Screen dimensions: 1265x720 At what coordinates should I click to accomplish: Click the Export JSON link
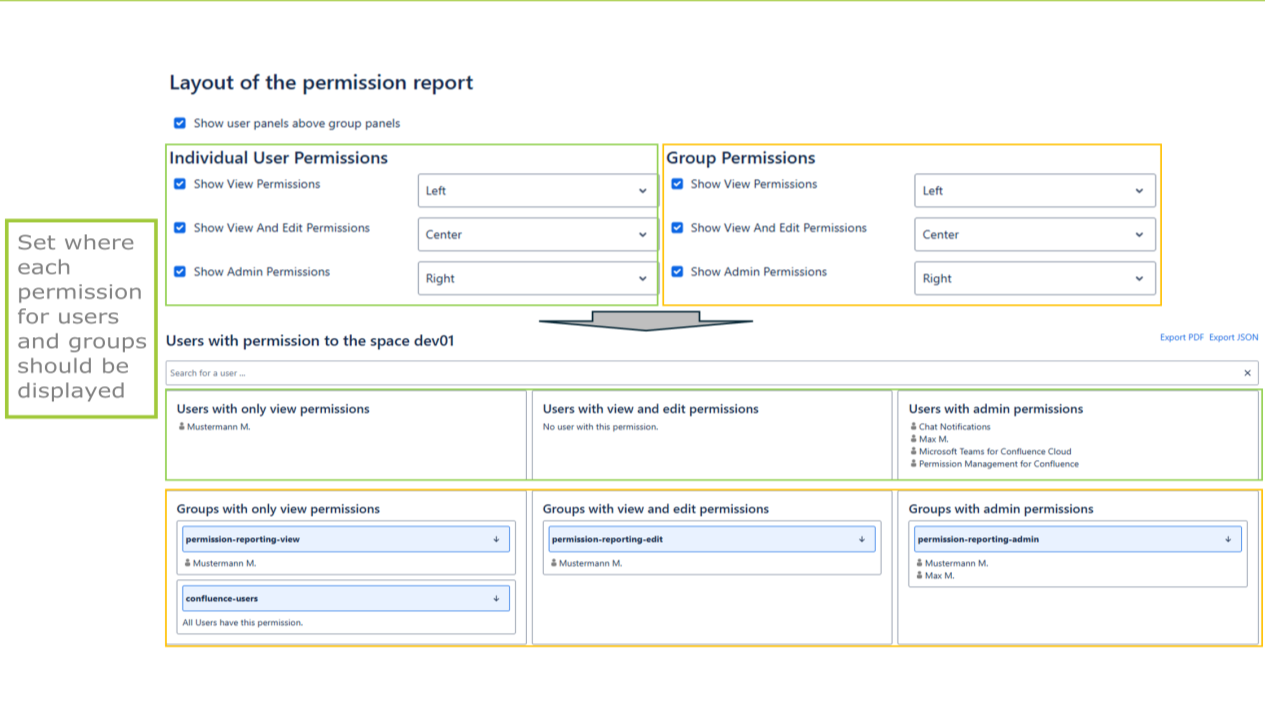click(1234, 338)
